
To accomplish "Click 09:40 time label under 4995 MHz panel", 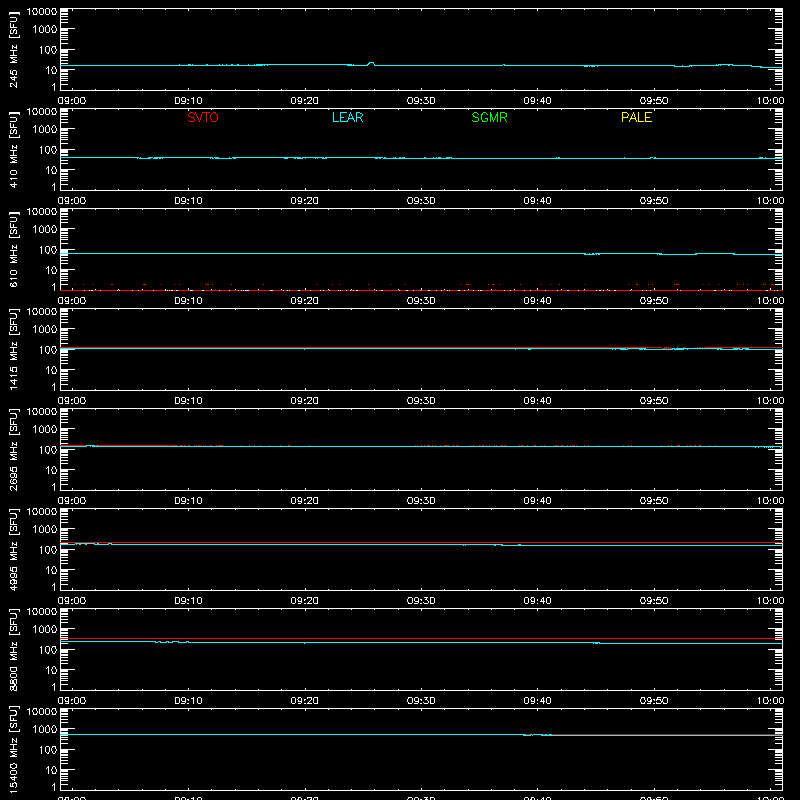I will click(x=537, y=601).
